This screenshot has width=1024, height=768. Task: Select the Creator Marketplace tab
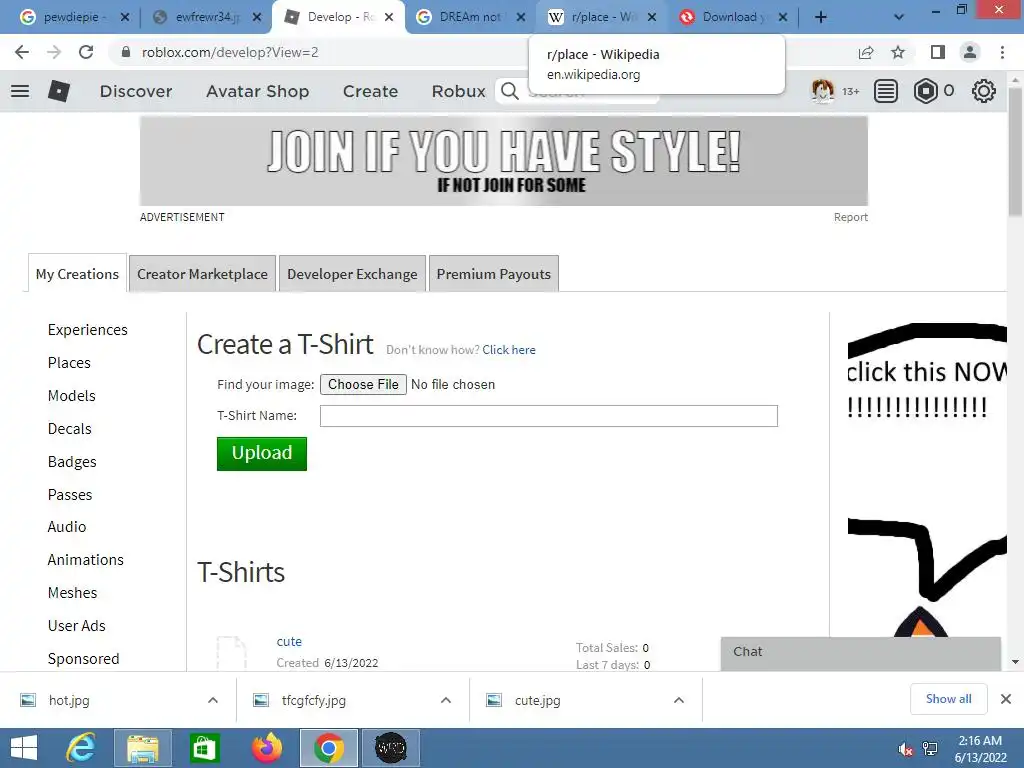(x=202, y=274)
